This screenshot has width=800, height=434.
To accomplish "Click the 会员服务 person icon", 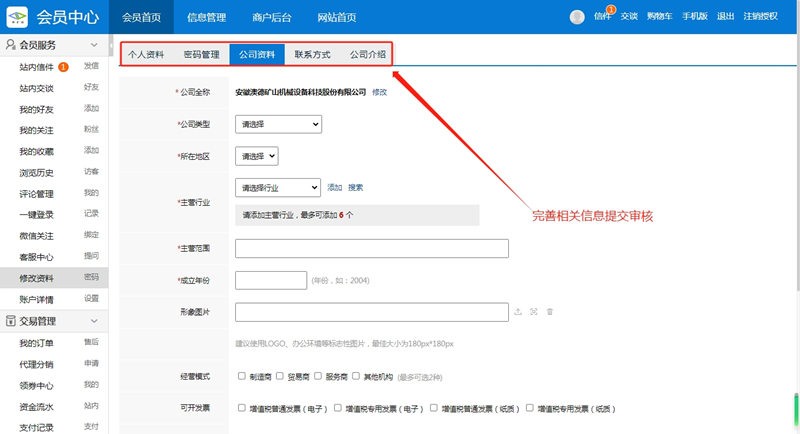I will point(10,45).
